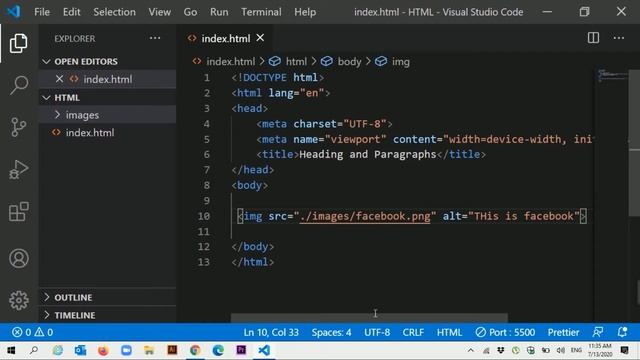This screenshot has height=360, width=640.
Task: Click Port : 5500 Live Server status
Action: 505,332
